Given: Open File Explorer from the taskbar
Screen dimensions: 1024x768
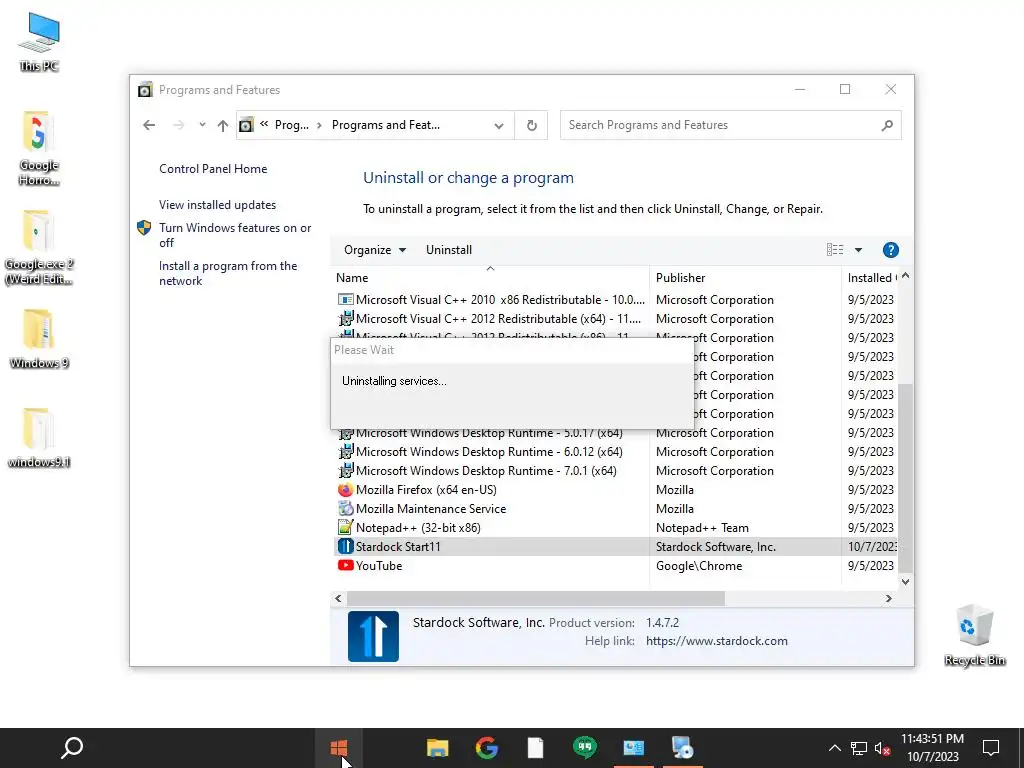Looking at the screenshot, I should click(438, 748).
